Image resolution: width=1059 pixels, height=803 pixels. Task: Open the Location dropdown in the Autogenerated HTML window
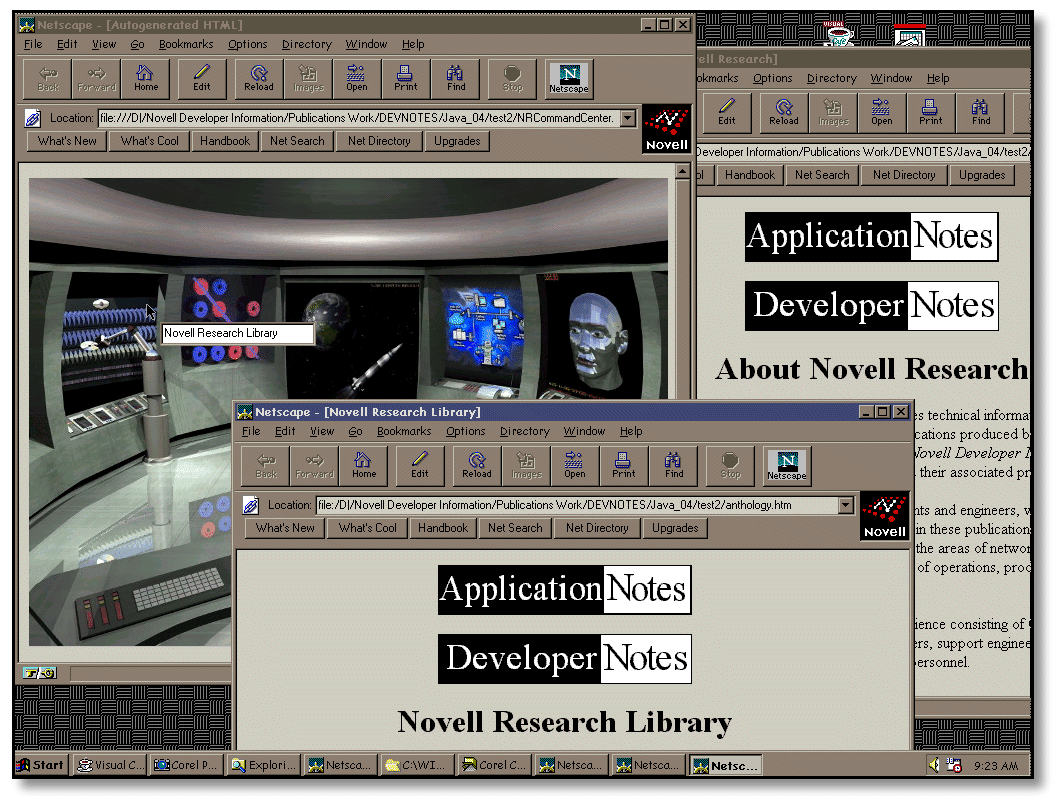coord(628,118)
